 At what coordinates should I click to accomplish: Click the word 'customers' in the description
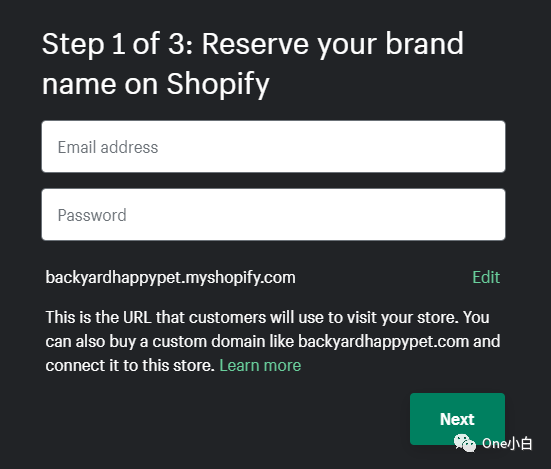pos(227,318)
